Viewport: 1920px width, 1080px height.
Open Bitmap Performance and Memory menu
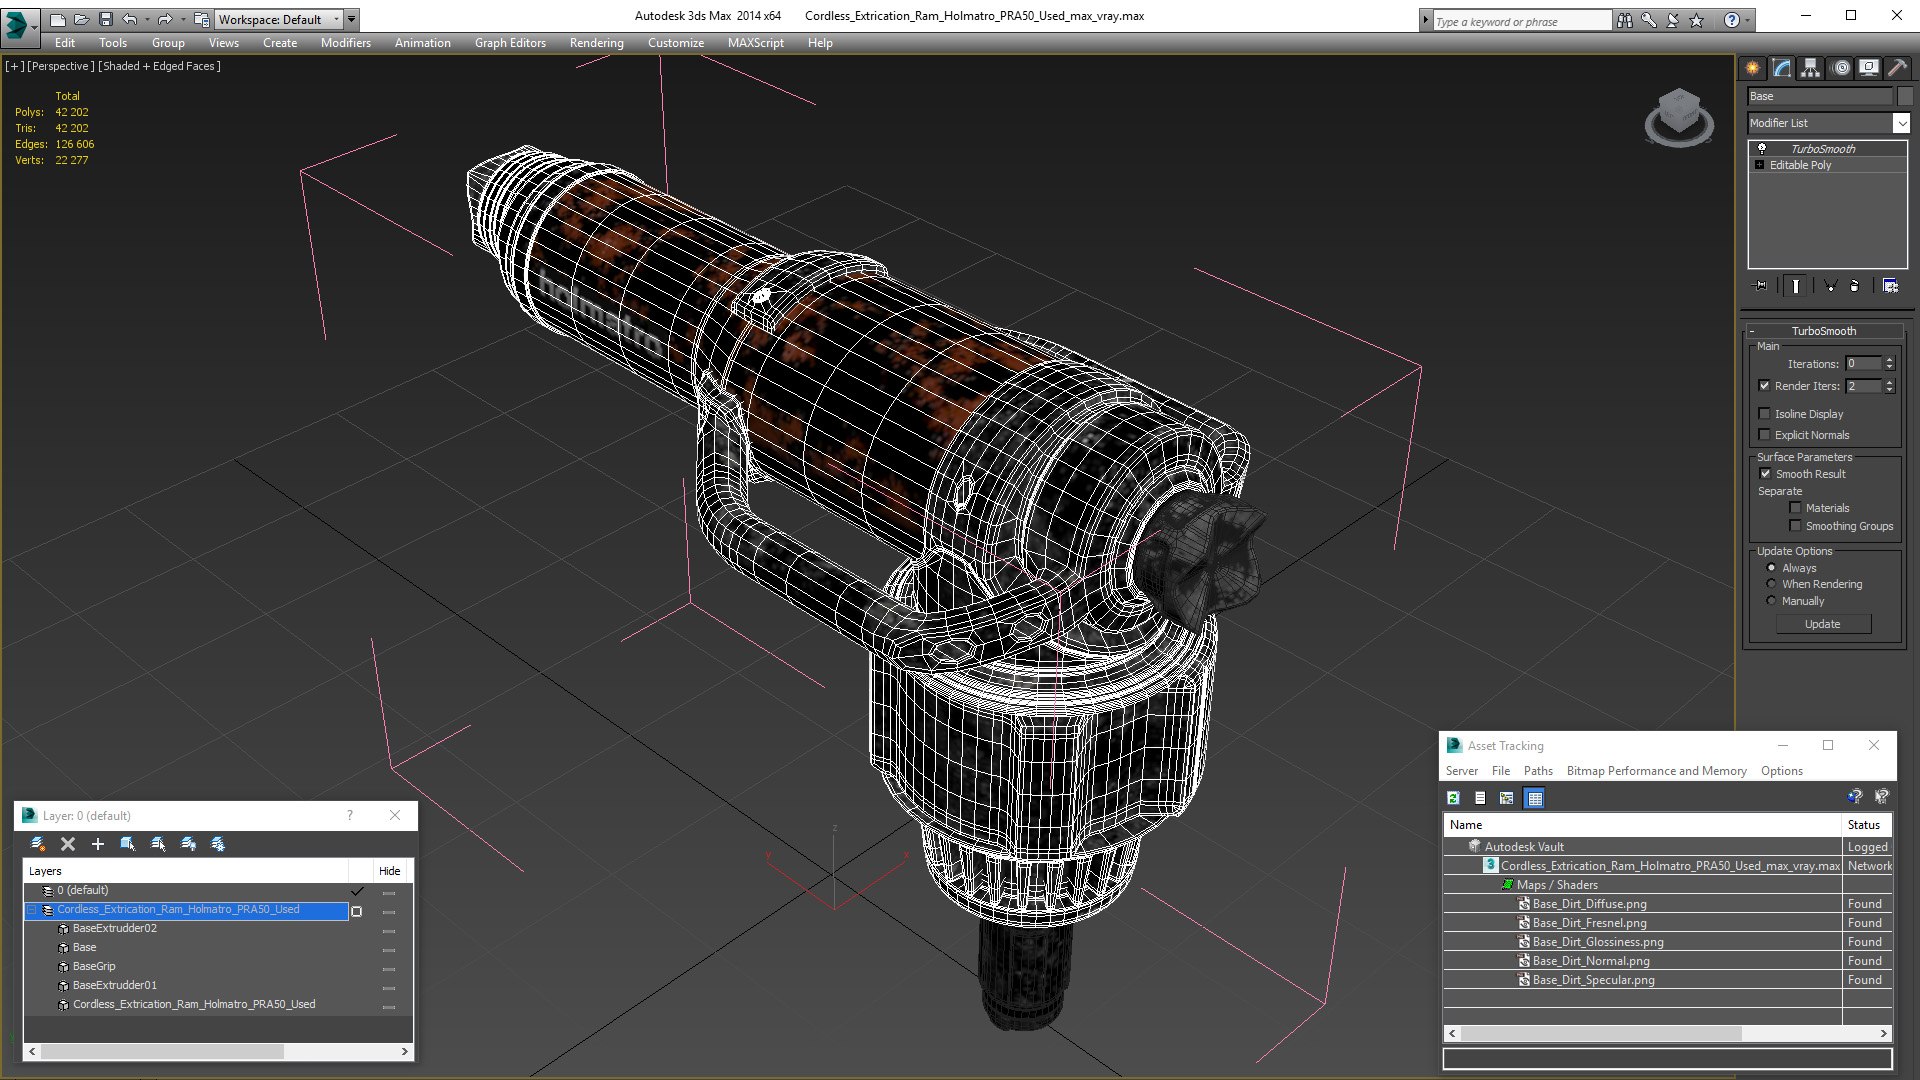click(x=1656, y=771)
